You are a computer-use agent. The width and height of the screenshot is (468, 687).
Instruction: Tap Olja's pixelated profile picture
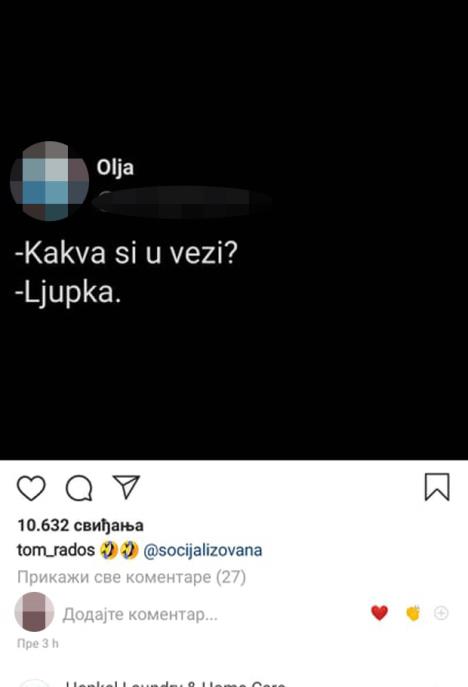pyautogui.click(x=49, y=181)
